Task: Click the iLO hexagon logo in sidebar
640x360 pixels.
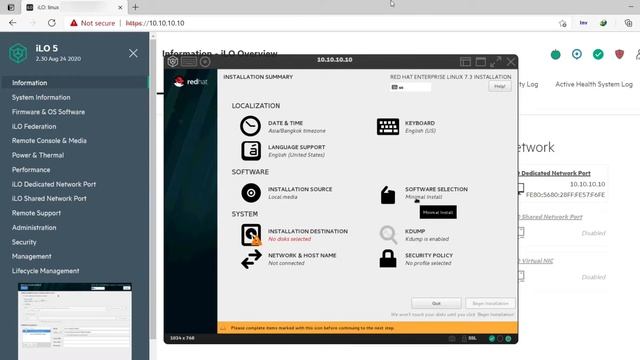Action: pyautogui.click(x=18, y=53)
